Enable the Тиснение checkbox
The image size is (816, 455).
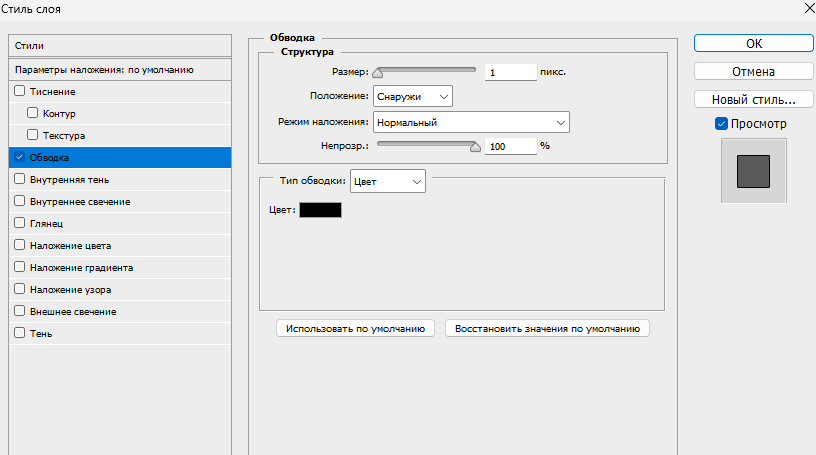(19, 92)
